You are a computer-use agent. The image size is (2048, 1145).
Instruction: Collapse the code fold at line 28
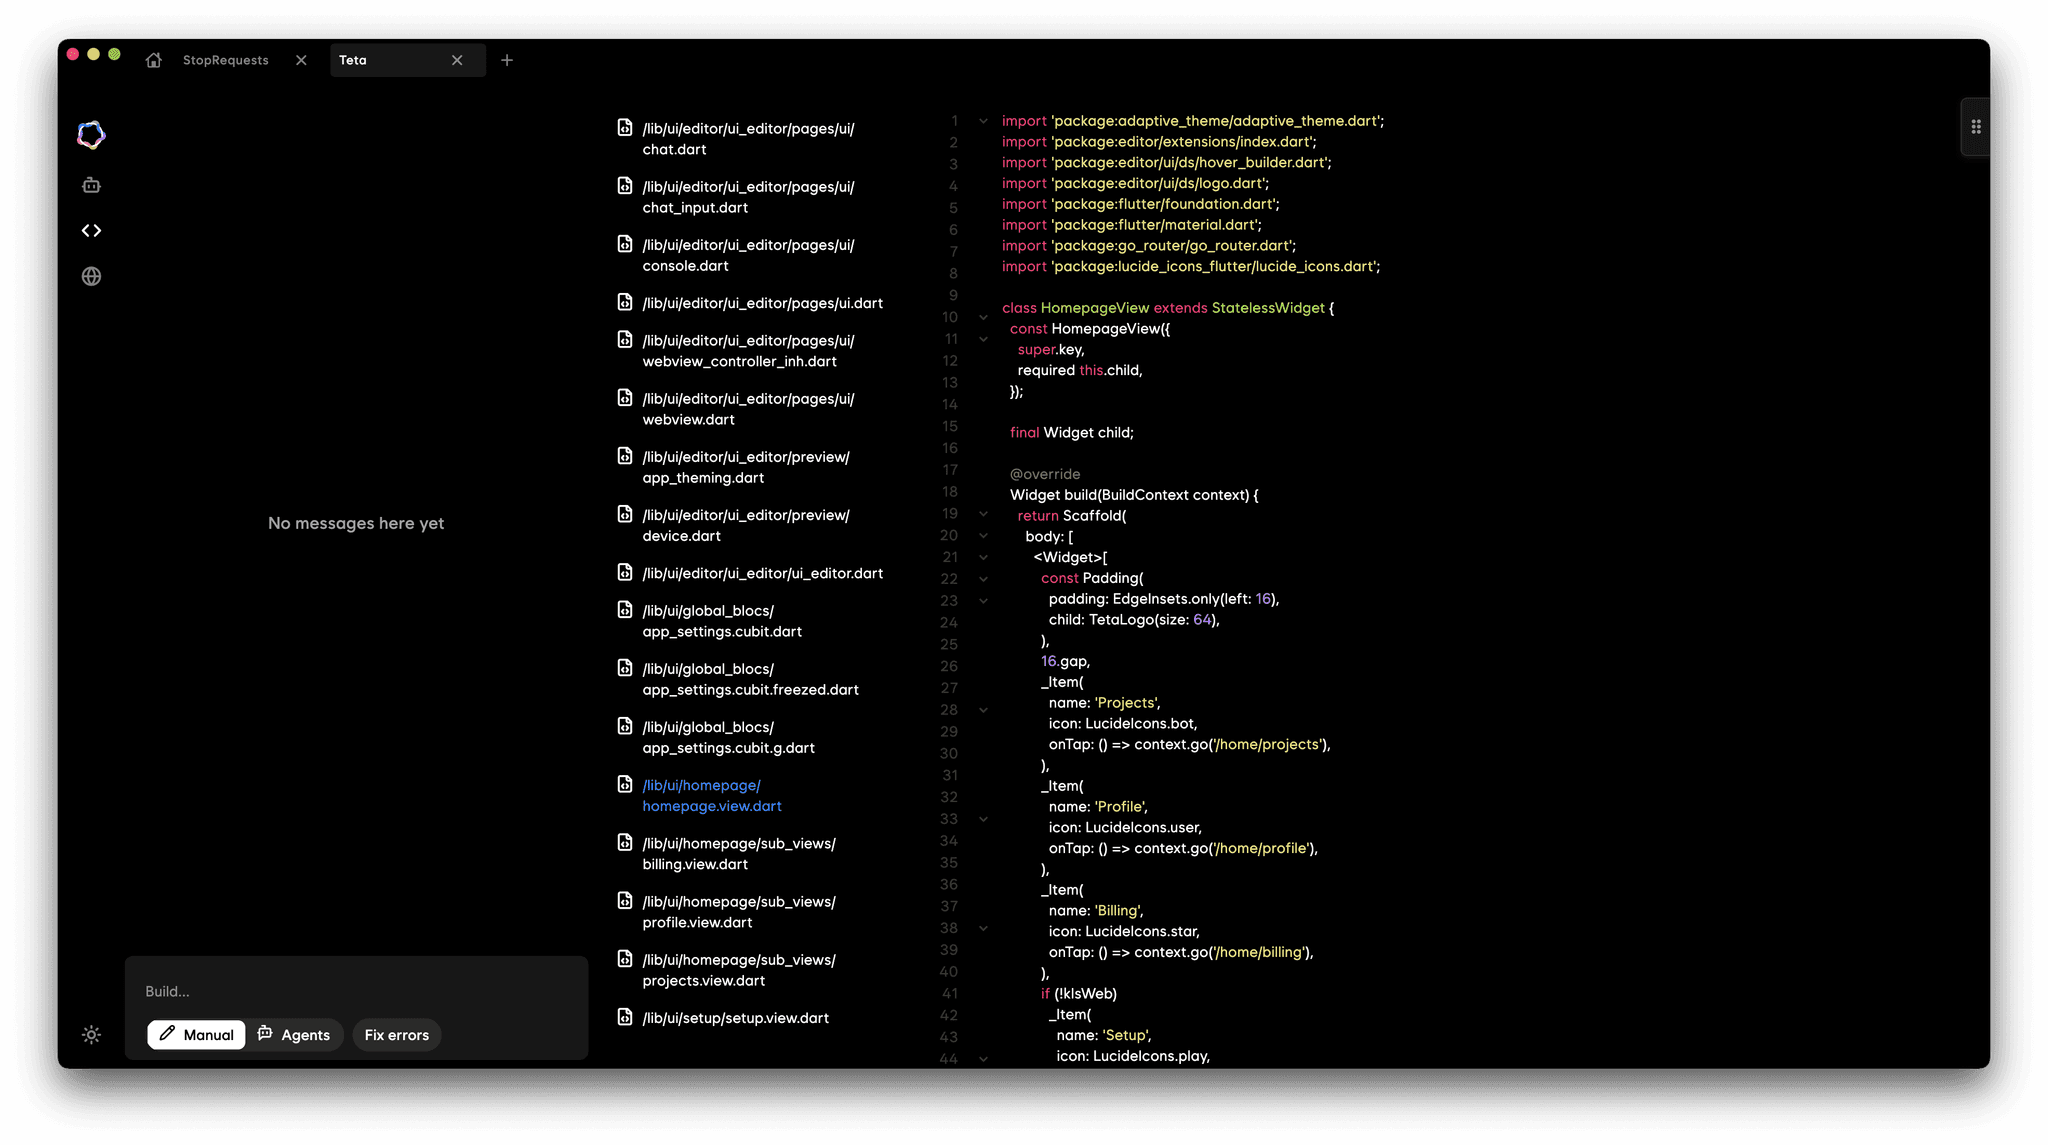981,709
